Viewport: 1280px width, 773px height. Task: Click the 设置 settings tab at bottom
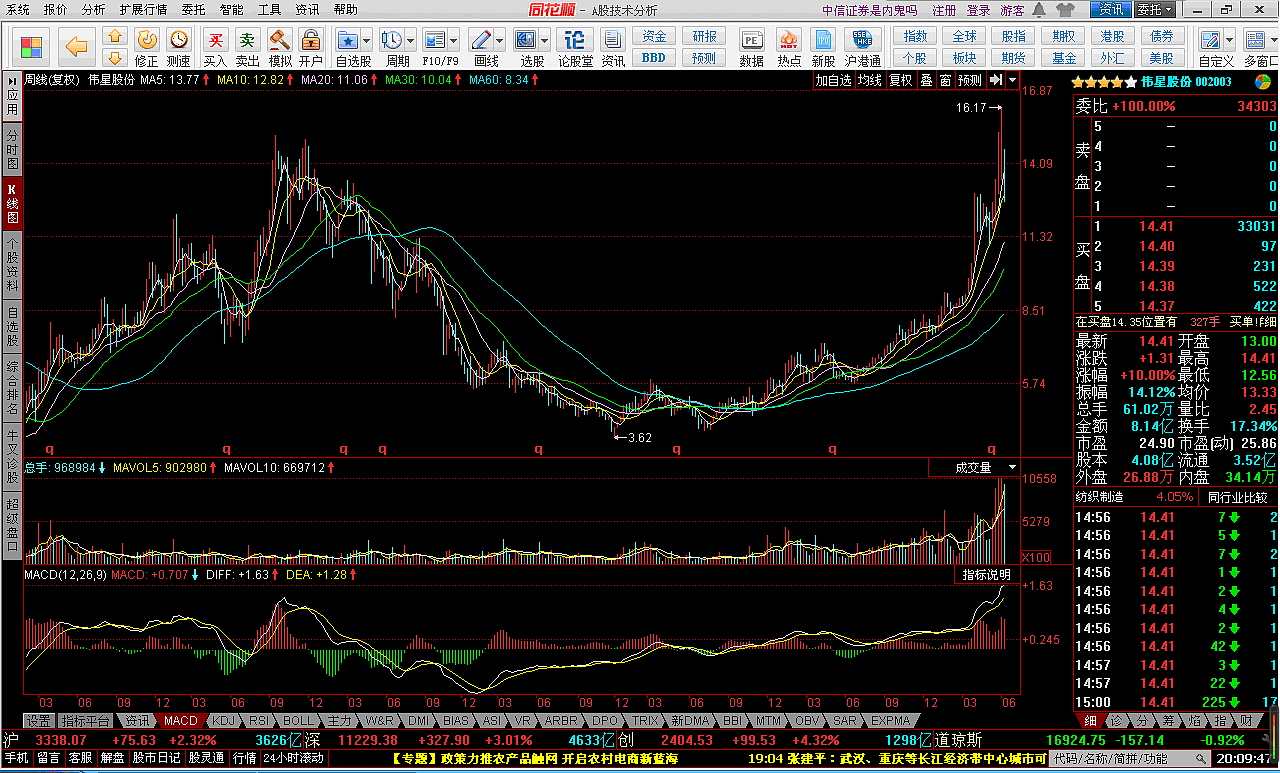pos(39,720)
